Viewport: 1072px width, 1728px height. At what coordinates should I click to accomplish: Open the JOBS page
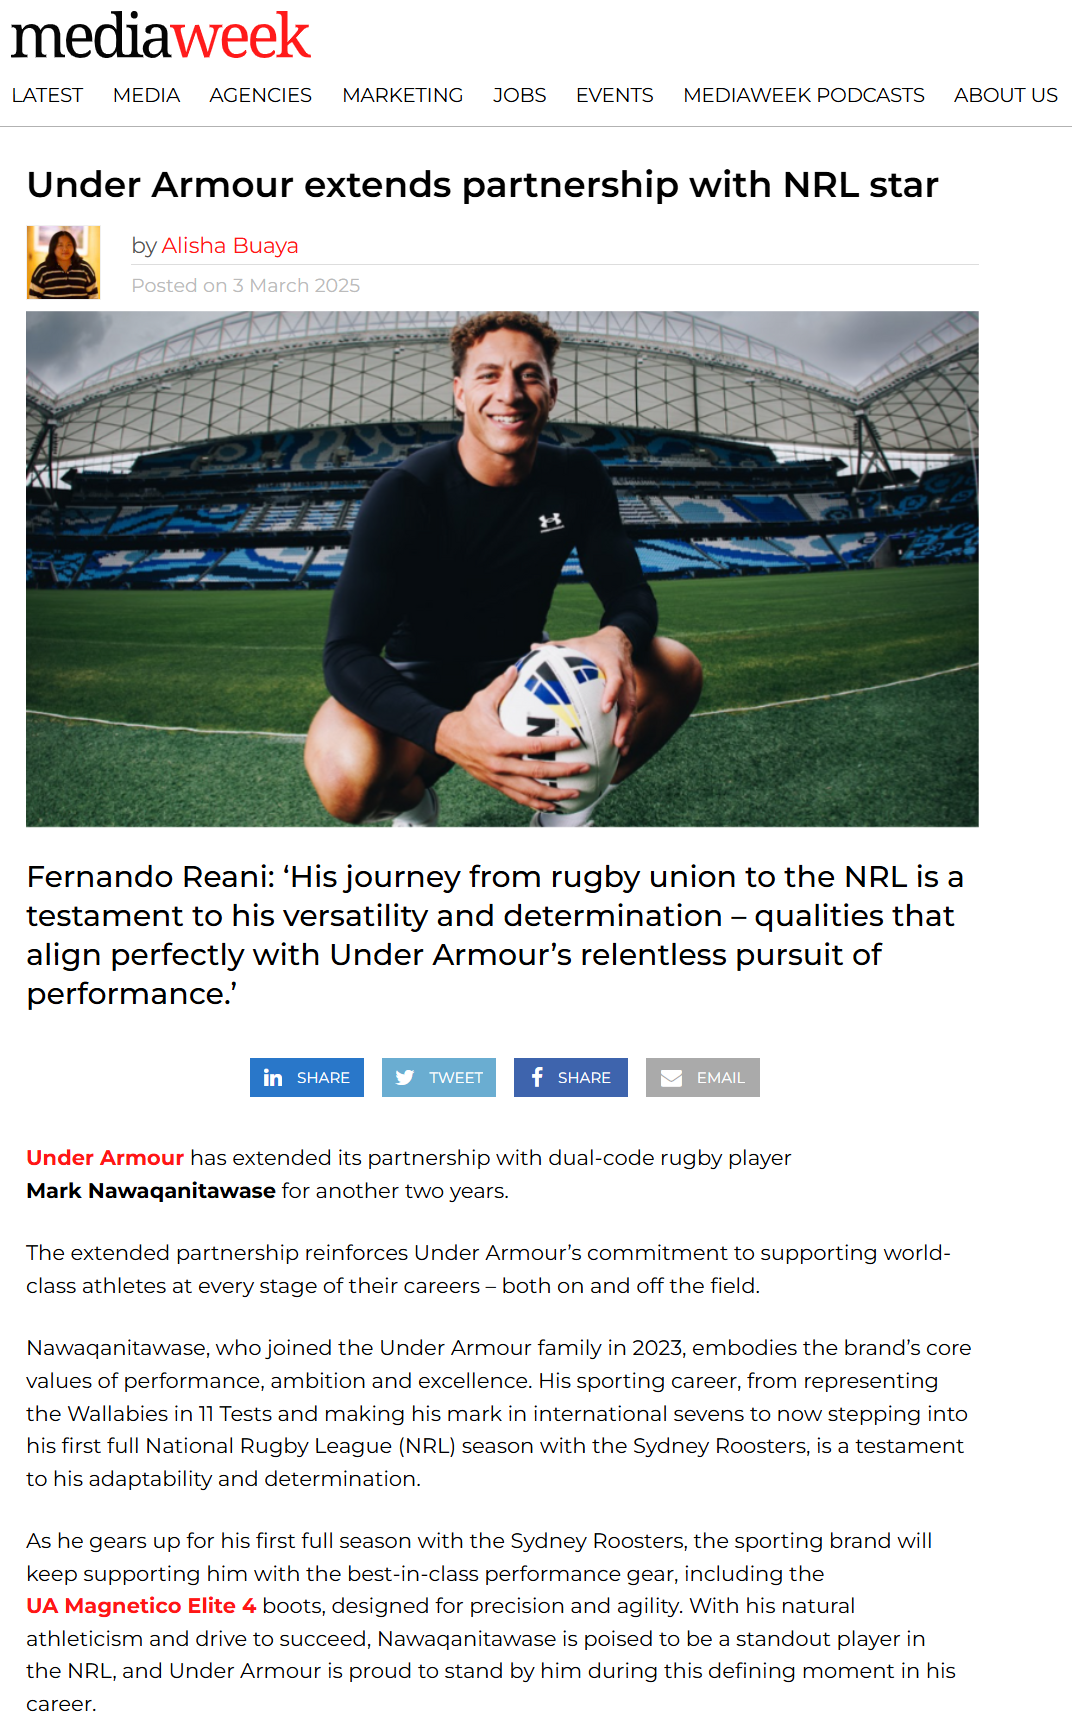[520, 95]
